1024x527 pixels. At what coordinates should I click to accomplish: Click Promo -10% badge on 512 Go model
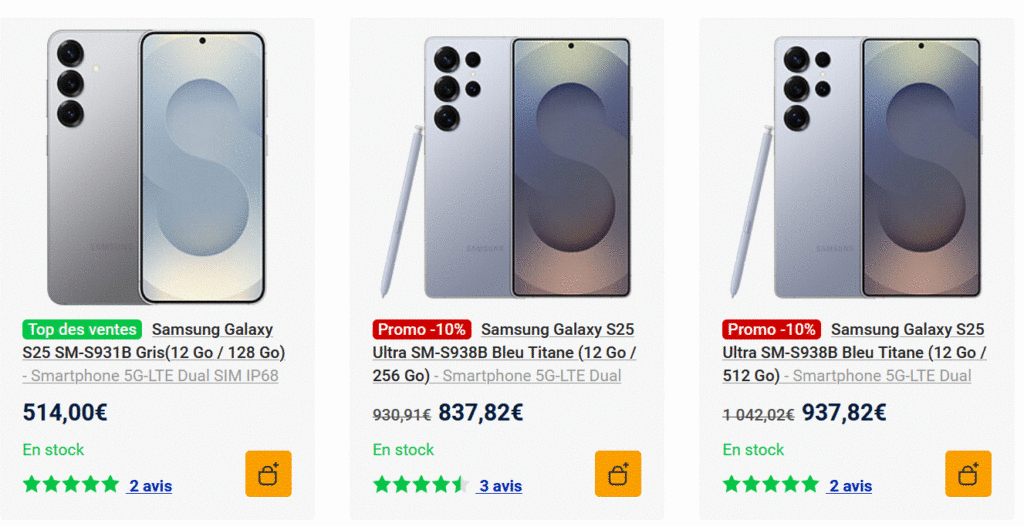tap(772, 329)
